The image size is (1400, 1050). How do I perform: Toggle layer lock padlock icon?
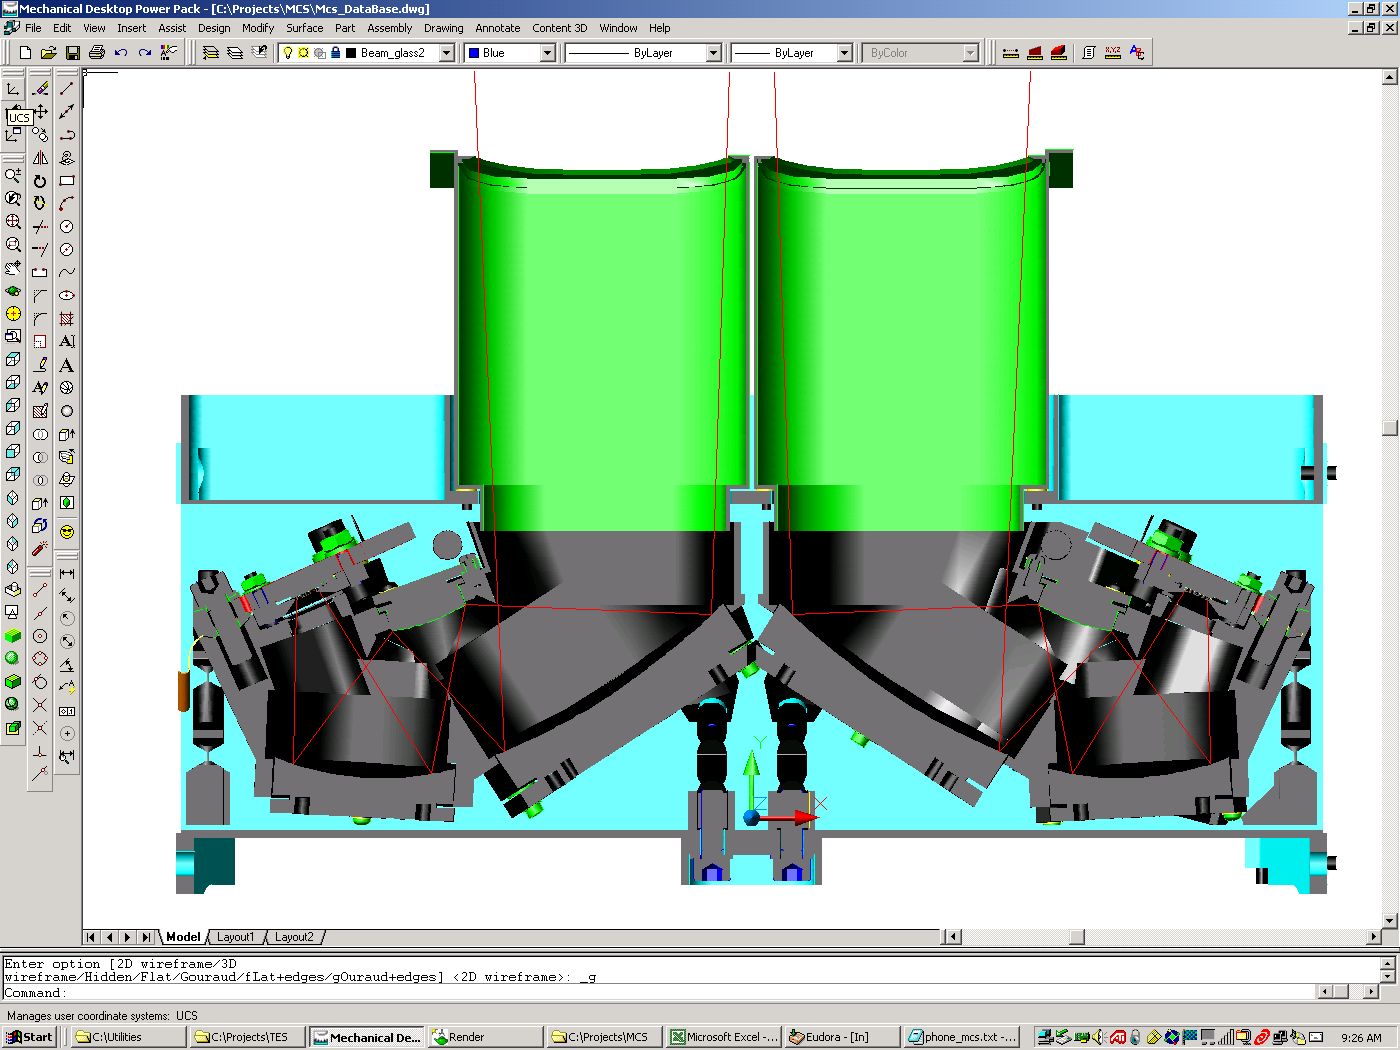336,53
